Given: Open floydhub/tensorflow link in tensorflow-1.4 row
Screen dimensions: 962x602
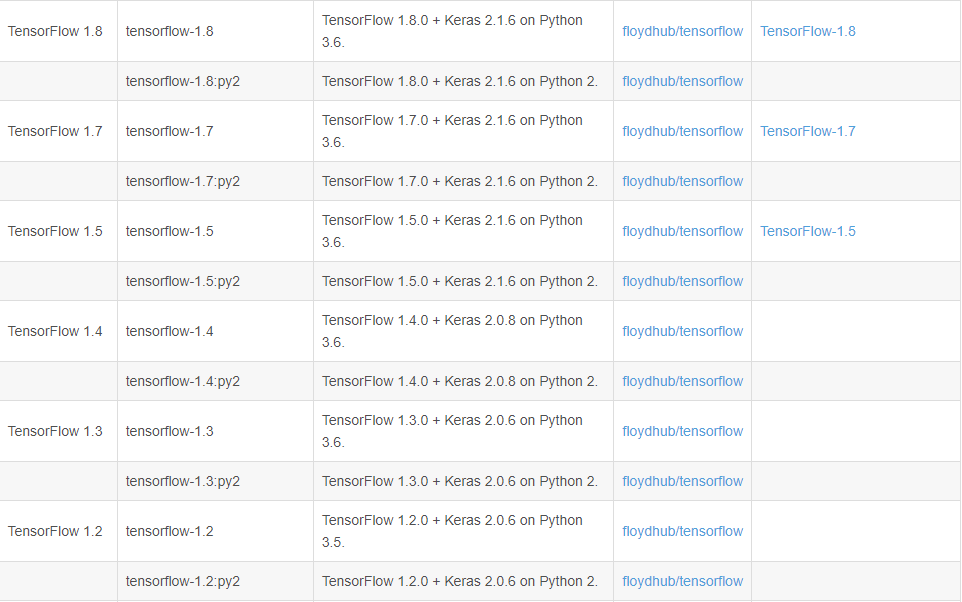Looking at the screenshot, I should pos(682,331).
